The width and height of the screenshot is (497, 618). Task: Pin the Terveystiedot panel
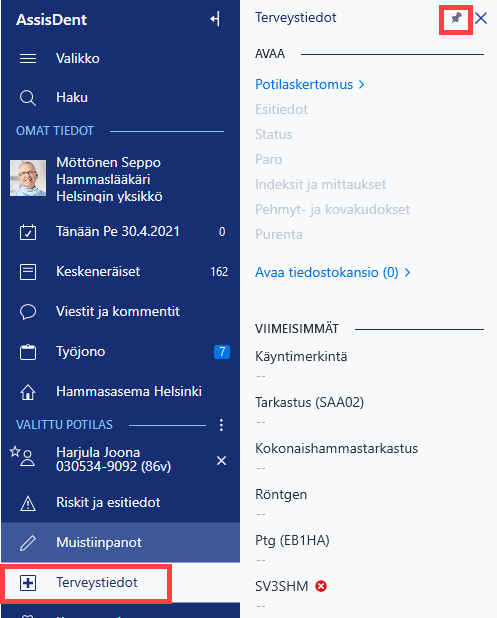click(456, 18)
